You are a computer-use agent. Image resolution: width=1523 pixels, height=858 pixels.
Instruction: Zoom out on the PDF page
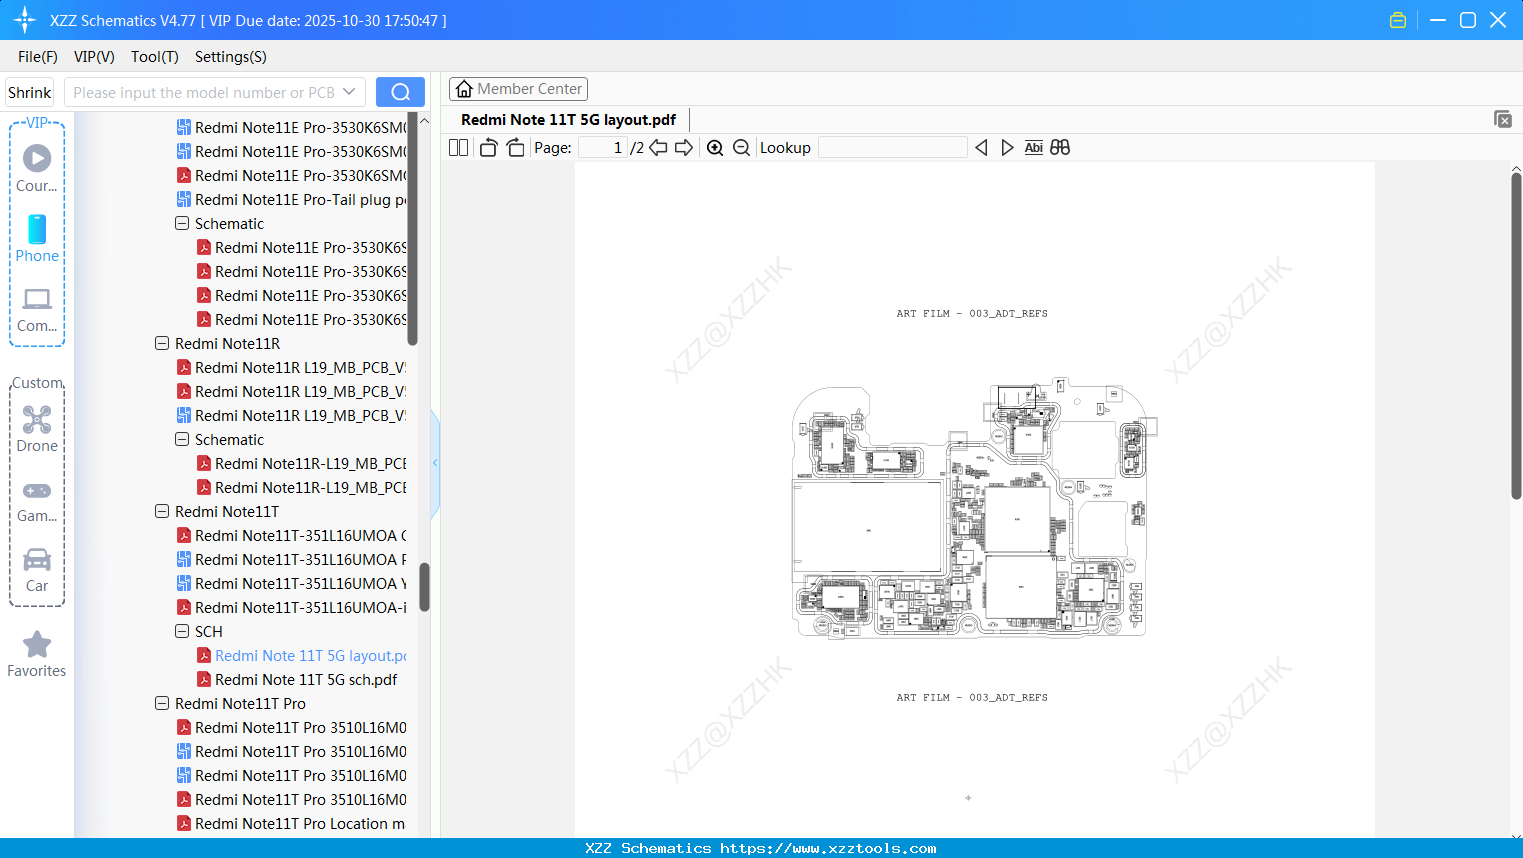(741, 147)
